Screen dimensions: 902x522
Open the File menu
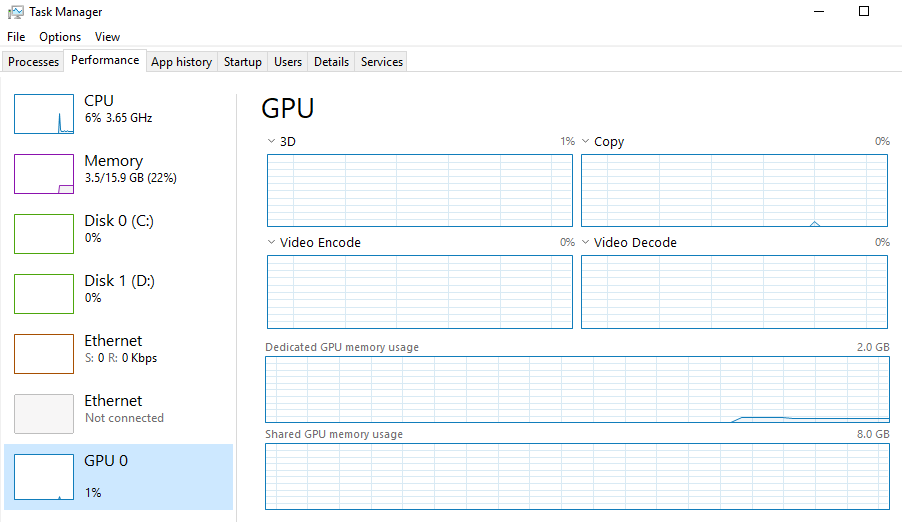pyautogui.click(x=16, y=37)
